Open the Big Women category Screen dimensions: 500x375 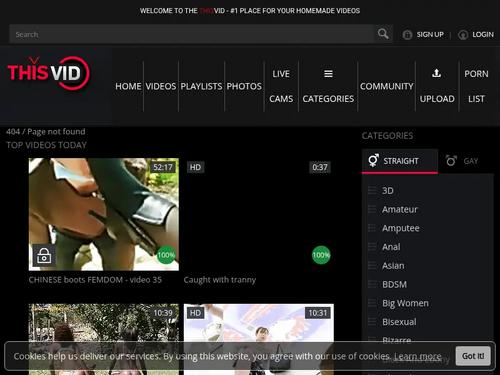pyautogui.click(x=405, y=303)
